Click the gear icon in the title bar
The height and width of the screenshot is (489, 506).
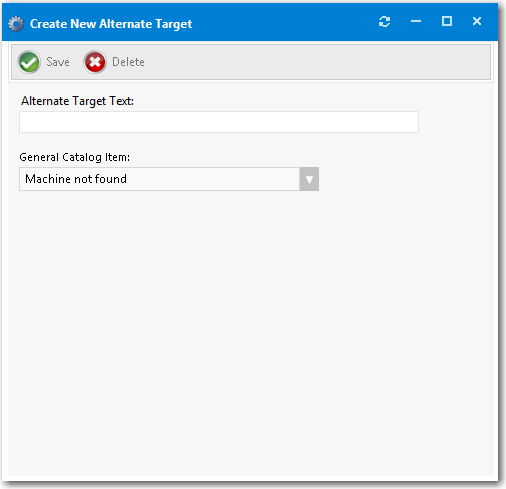pyautogui.click(x=16, y=24)
